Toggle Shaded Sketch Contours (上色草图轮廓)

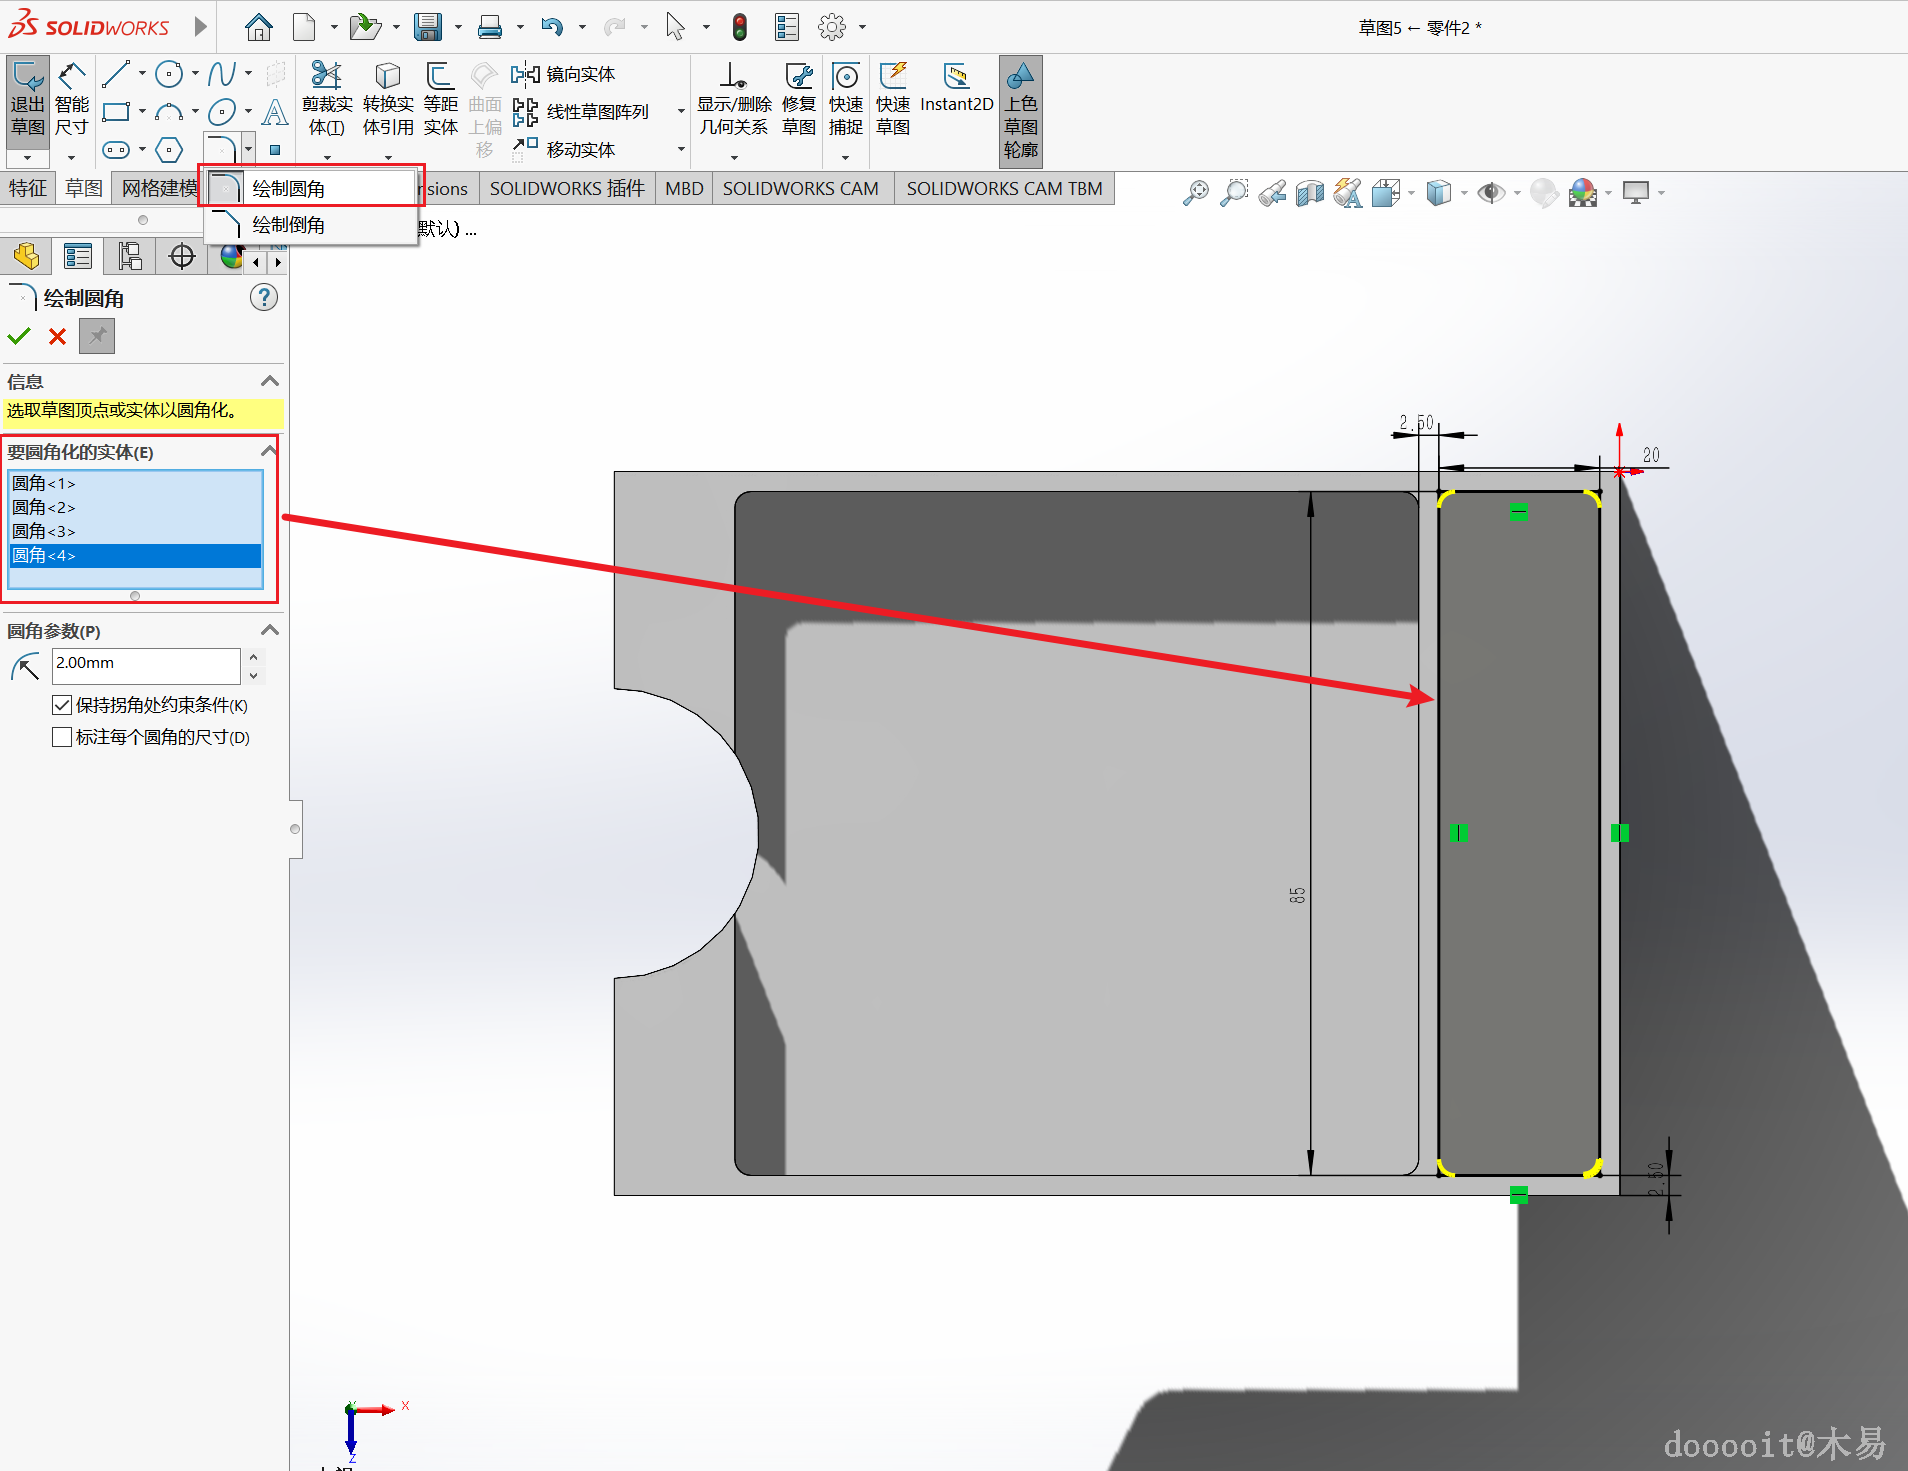[x=1021, y=110]
